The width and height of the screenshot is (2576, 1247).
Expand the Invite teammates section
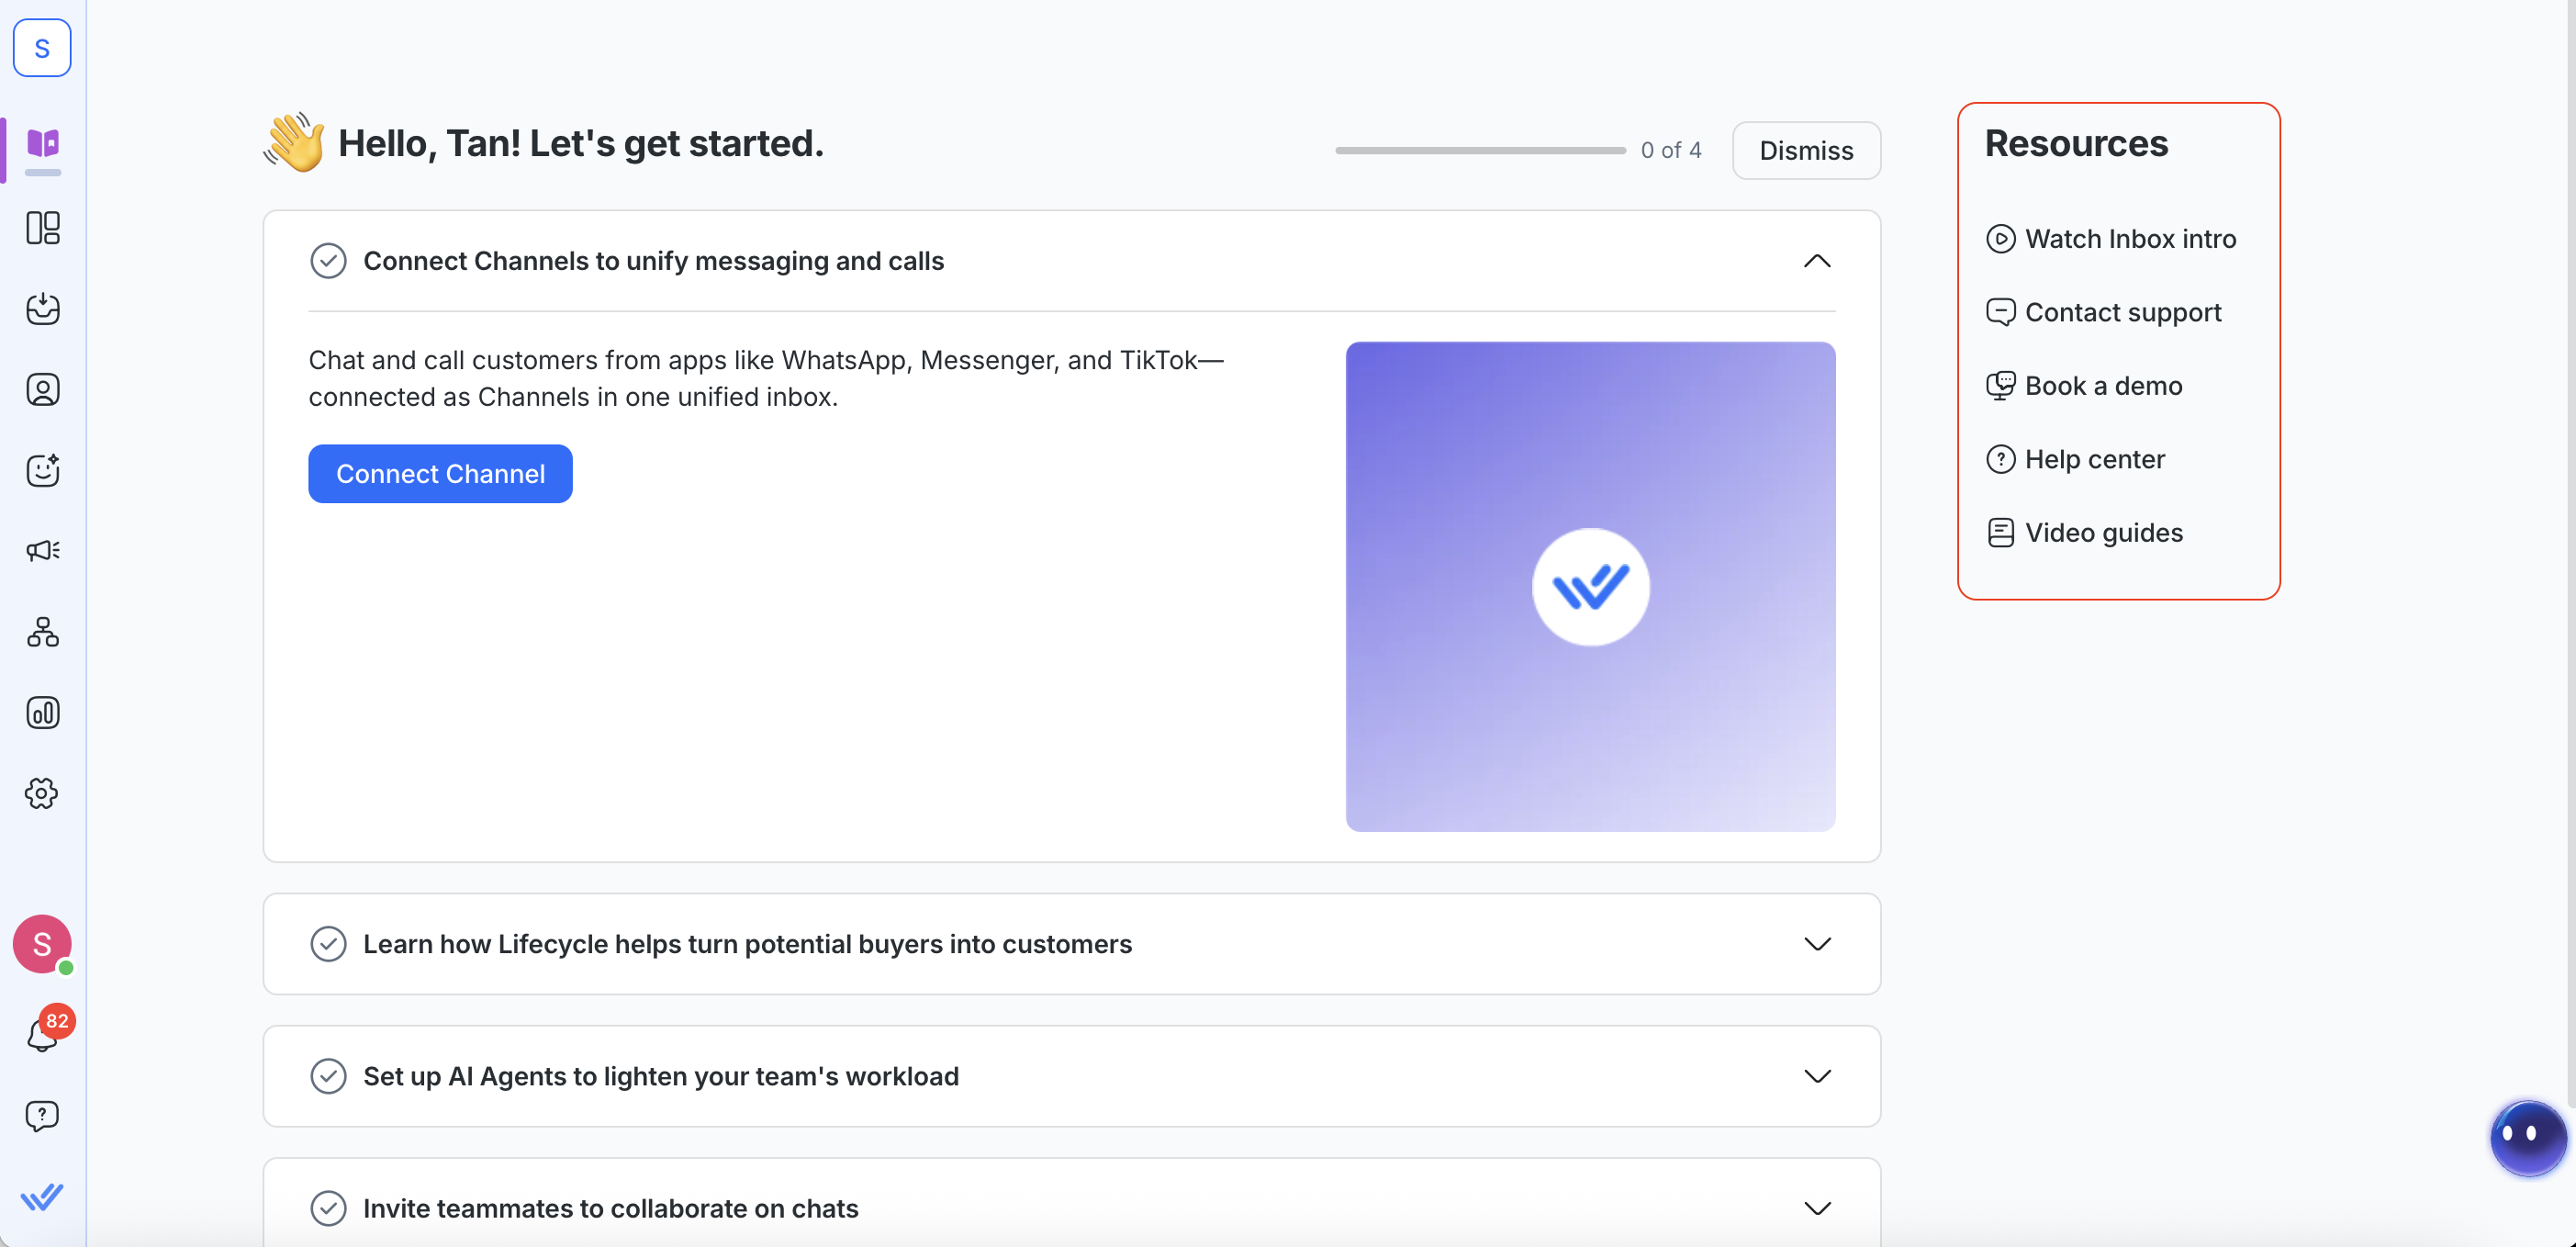(x=1817, y=1208)
